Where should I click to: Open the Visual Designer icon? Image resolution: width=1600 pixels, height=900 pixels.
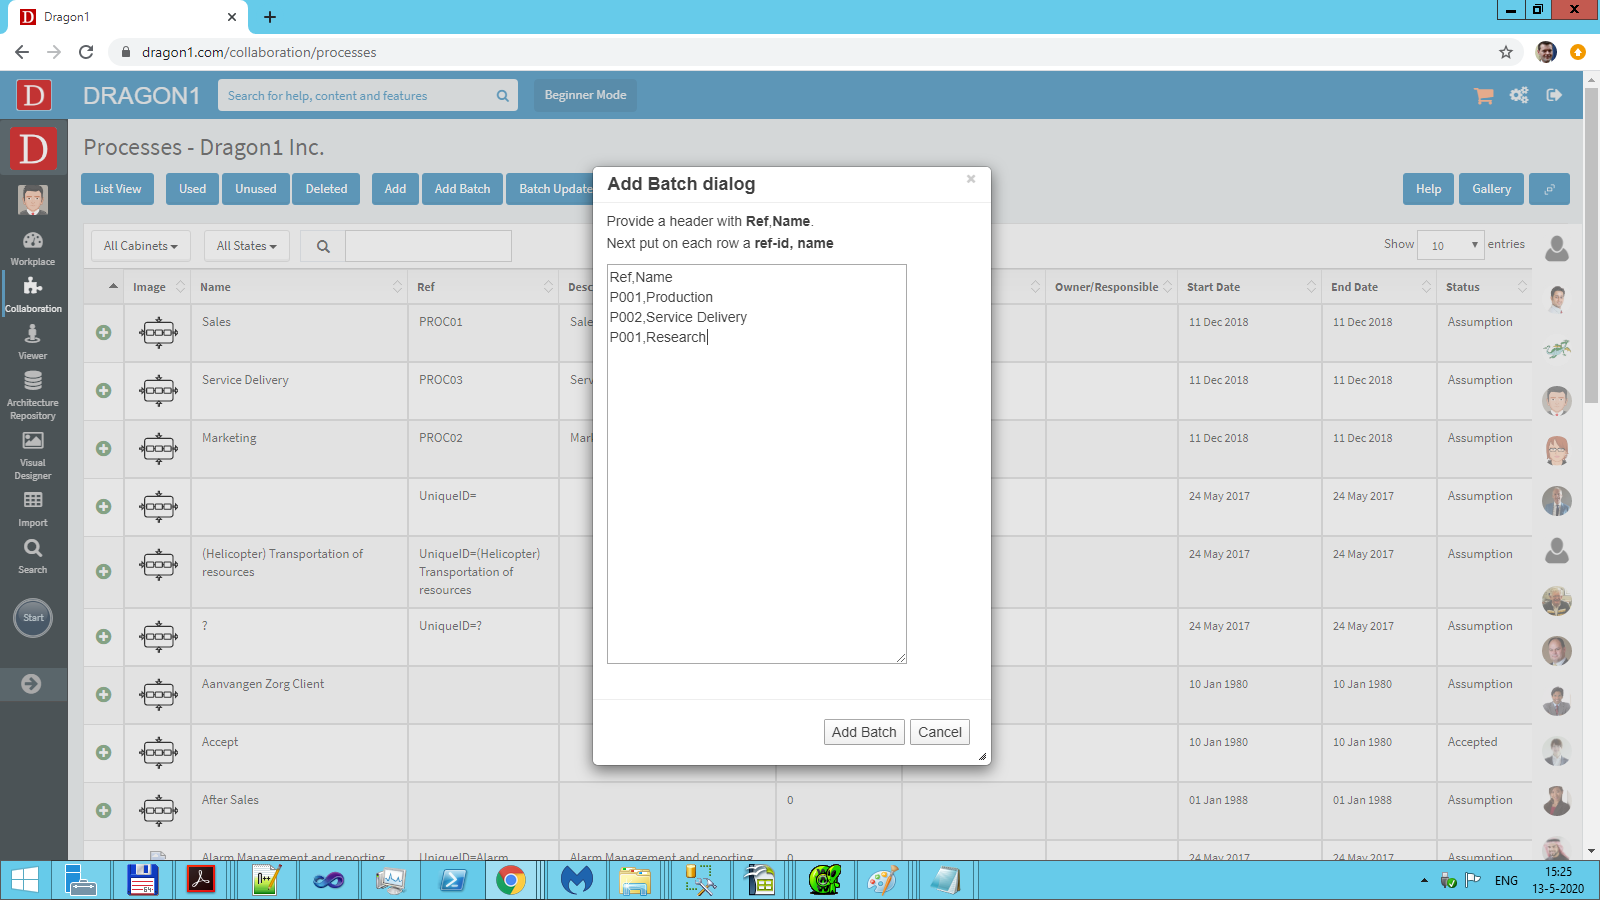tap(33, 453)
